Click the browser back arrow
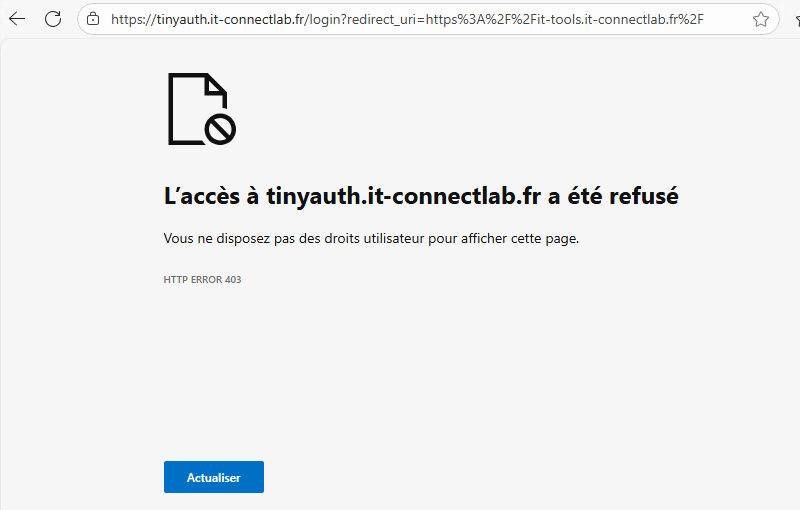800x510 pixels. point(17,19)
